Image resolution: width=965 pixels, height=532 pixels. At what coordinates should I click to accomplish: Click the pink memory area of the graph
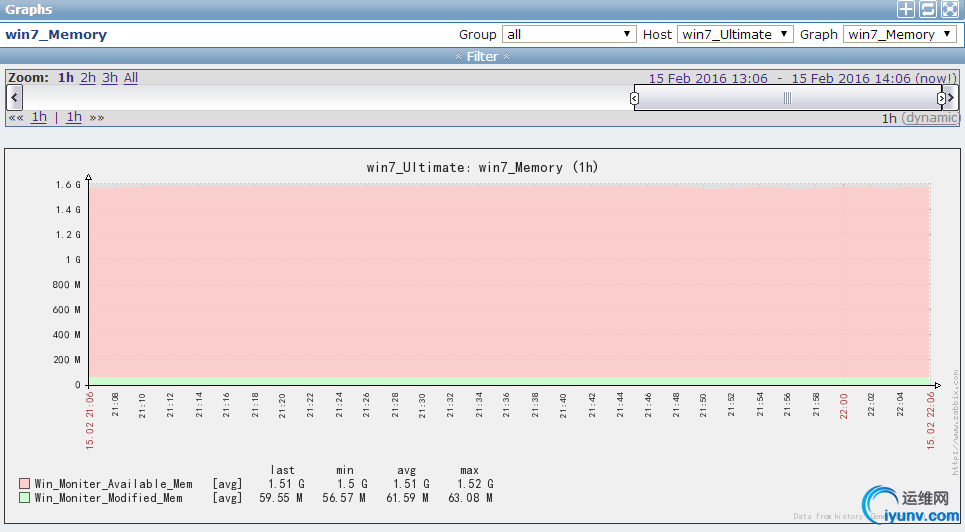click(509, 280)
